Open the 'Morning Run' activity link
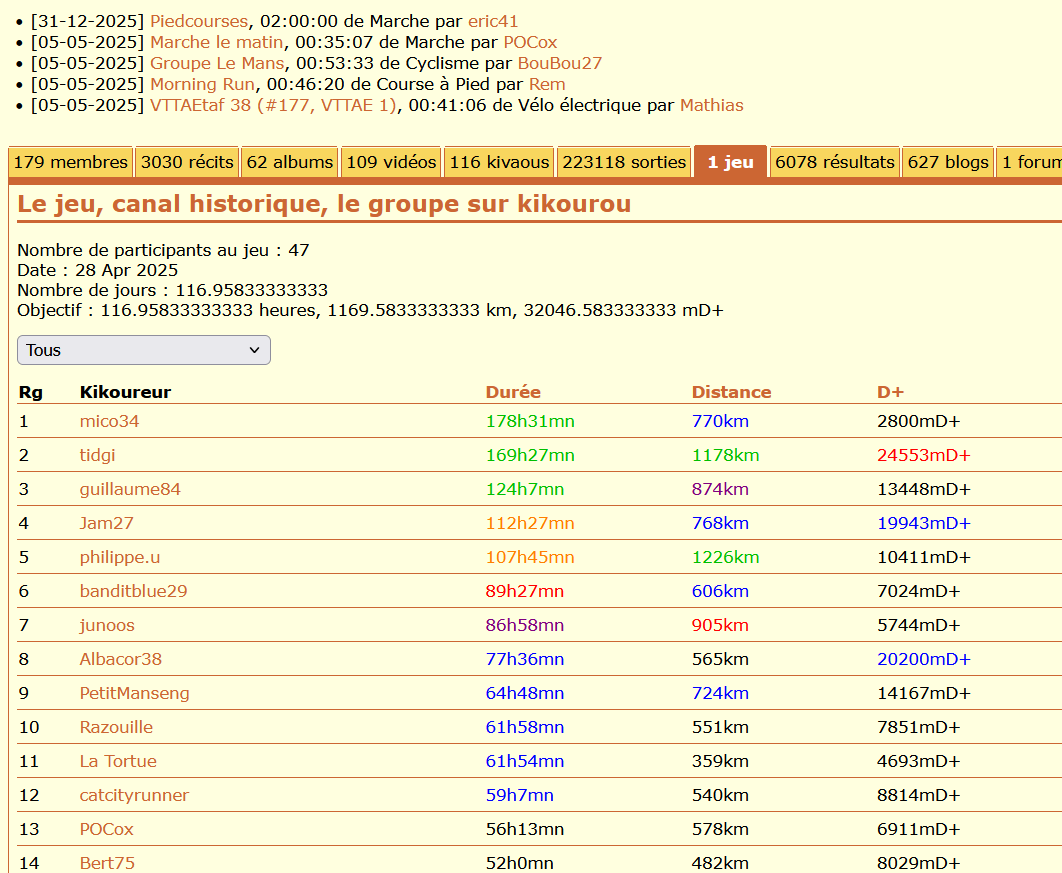This screenshot has height=873, width=1062. pyautogui.click(x=203, y=84)
